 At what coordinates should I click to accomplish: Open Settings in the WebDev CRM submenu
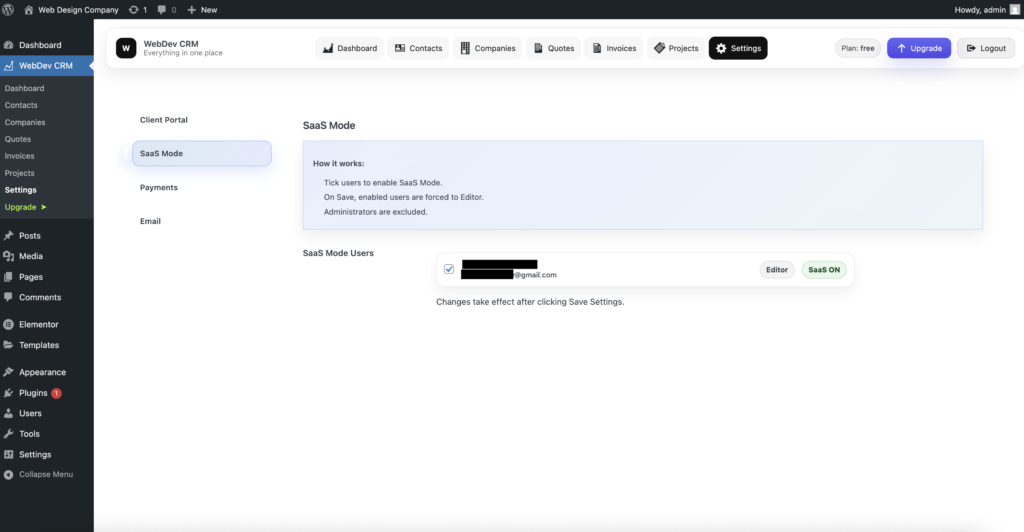(21, 190)
